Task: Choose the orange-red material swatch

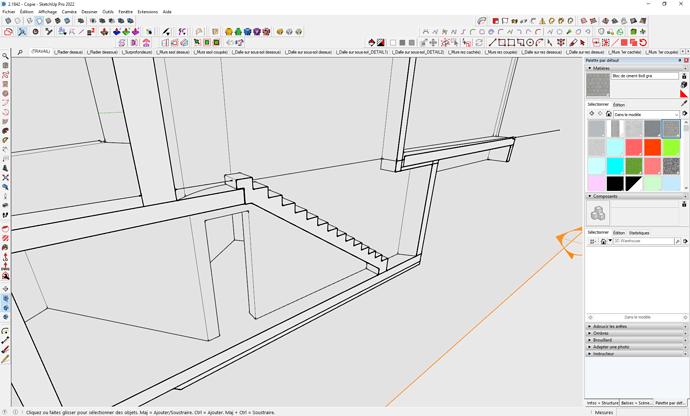Action: 652,147
